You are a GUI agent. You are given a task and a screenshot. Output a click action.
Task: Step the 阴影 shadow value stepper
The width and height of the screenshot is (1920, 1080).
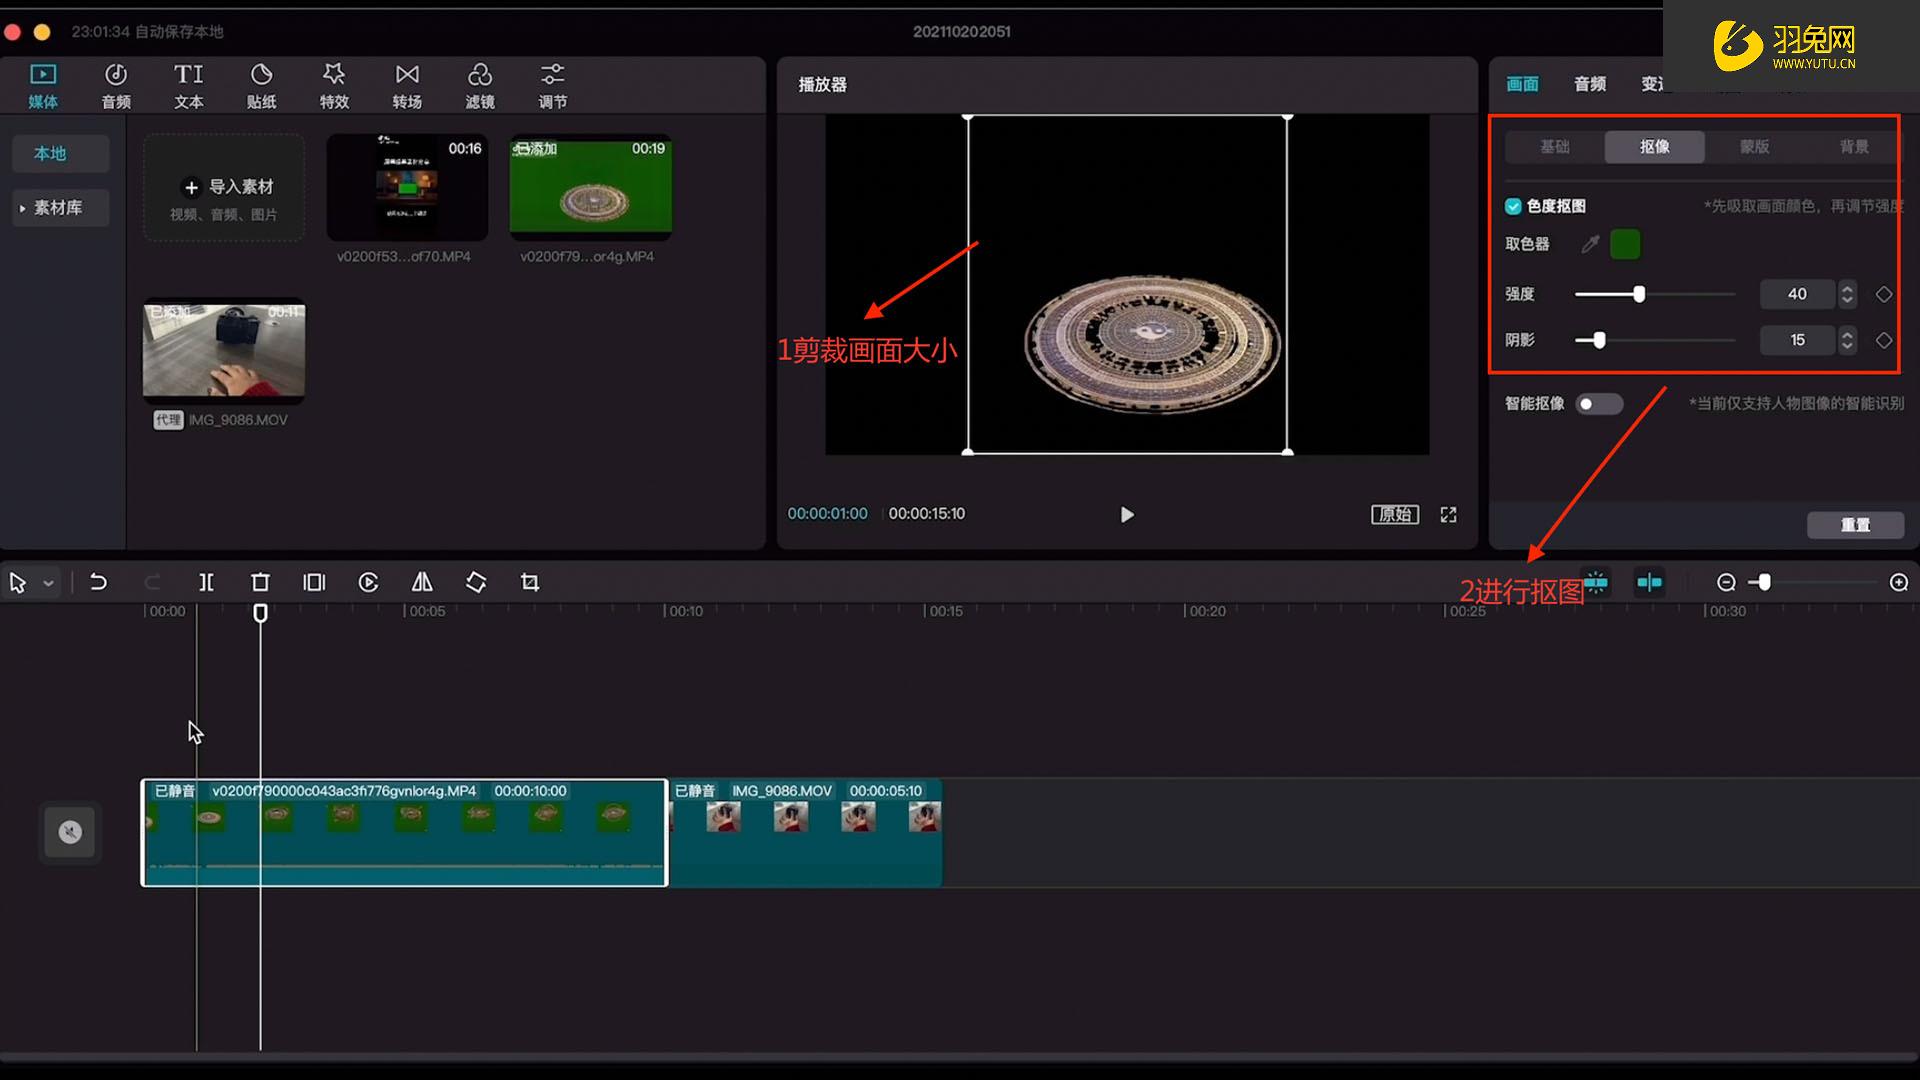coord(1847,340)
